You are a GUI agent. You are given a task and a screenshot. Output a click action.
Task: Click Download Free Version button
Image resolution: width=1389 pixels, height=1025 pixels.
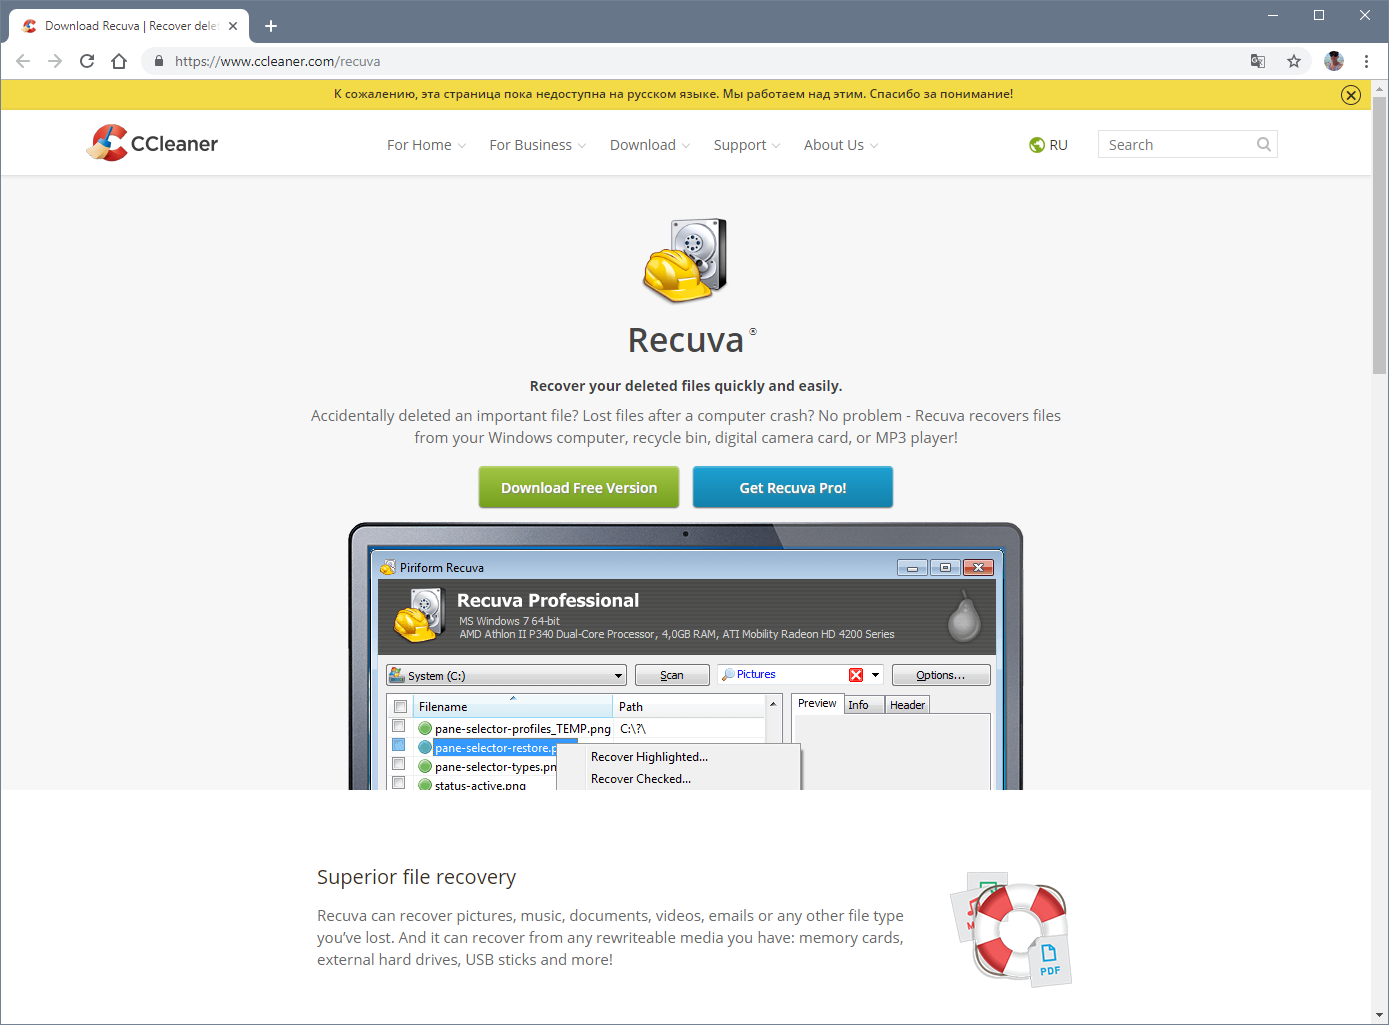579,488
